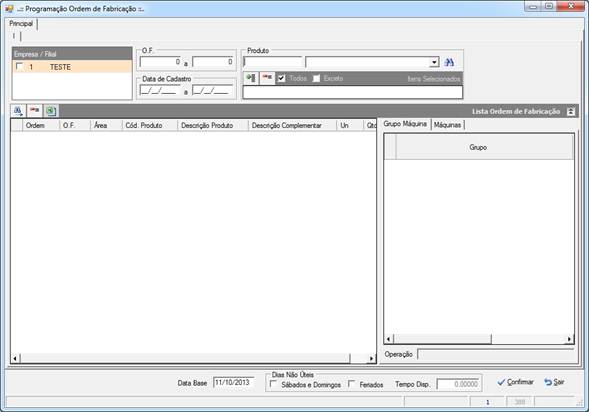Click the Un column header

pos(350,125)
